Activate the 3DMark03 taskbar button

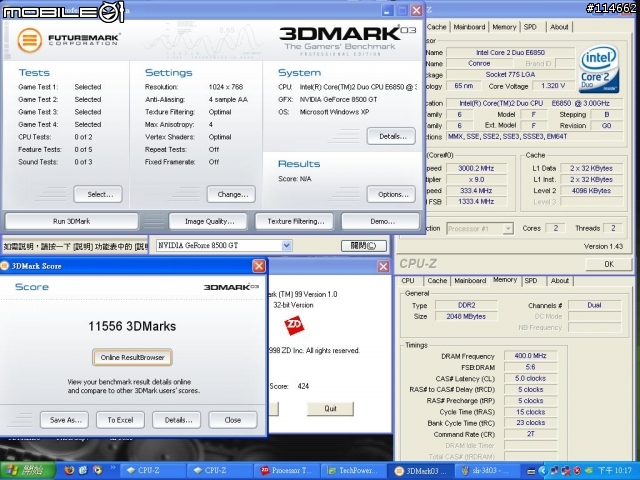click(x=420, y=471)
